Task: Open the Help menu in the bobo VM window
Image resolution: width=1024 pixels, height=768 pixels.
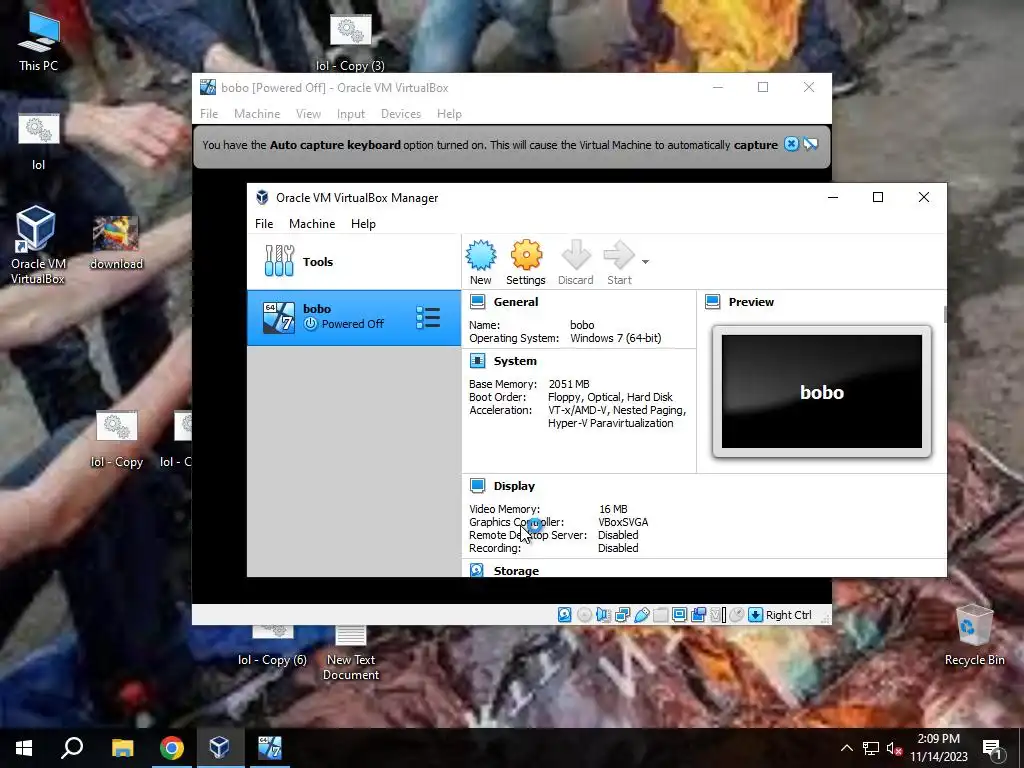Action: tap(449, 114)
